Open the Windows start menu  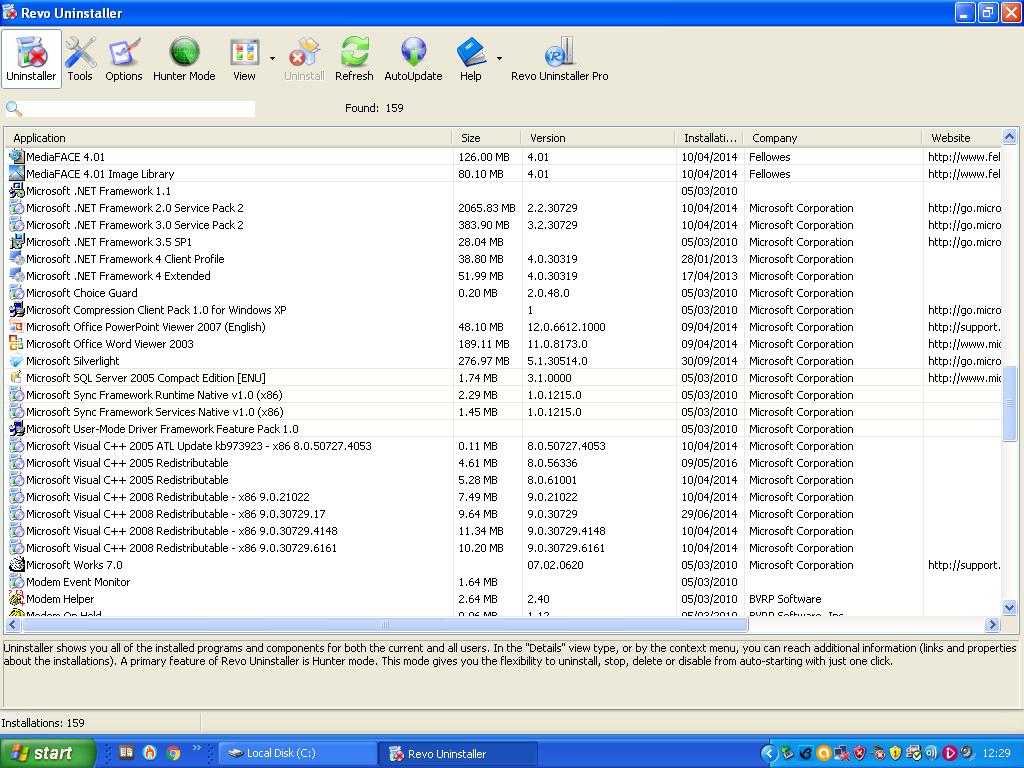[x=47, y=753]
